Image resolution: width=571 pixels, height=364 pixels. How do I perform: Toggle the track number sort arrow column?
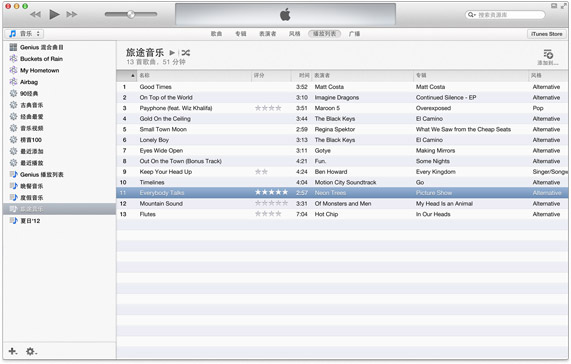[x=127, y=75]
